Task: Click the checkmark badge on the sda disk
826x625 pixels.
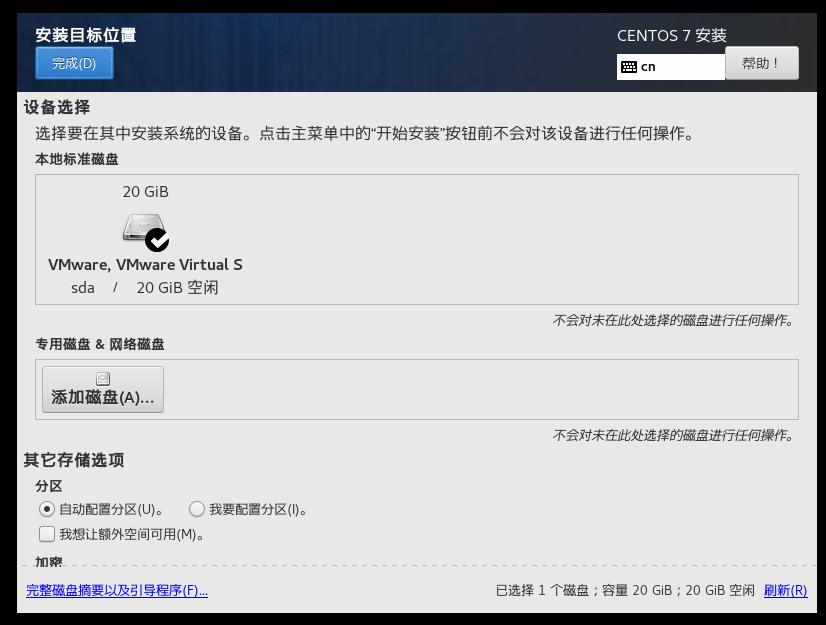Action: [157, 241]
